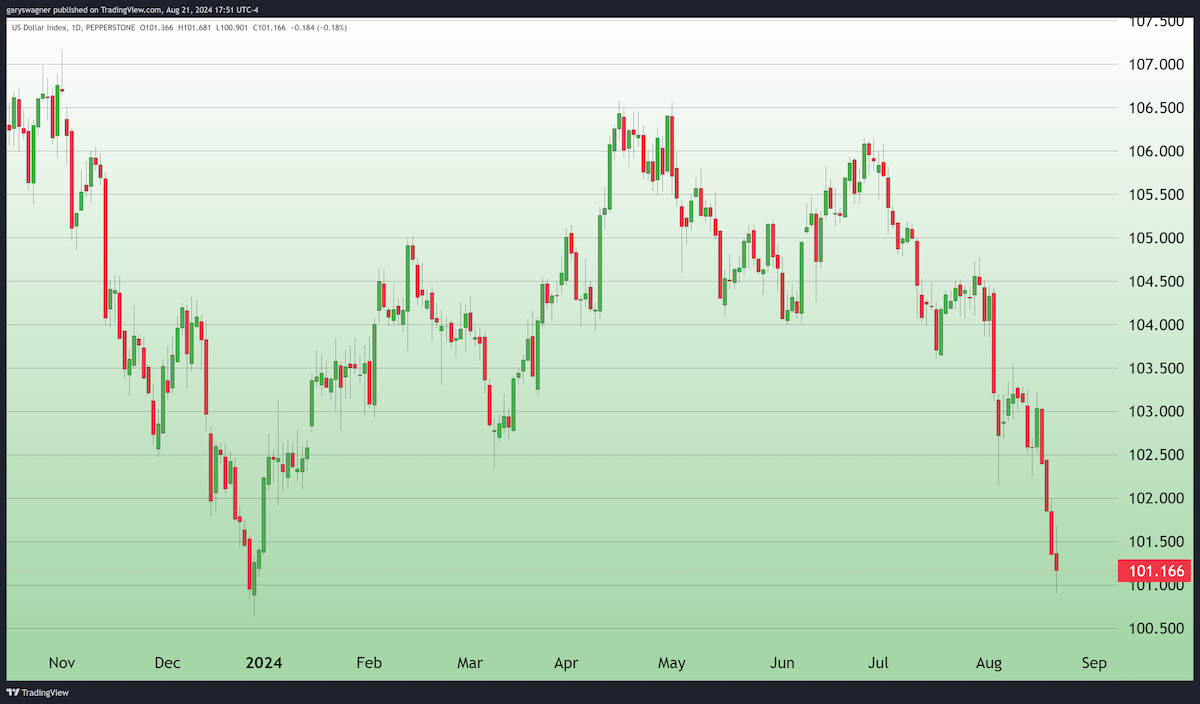The image size is (1200, 704).
Task: Click the red 101.166 current price tag
Action: click(1156, 572)
